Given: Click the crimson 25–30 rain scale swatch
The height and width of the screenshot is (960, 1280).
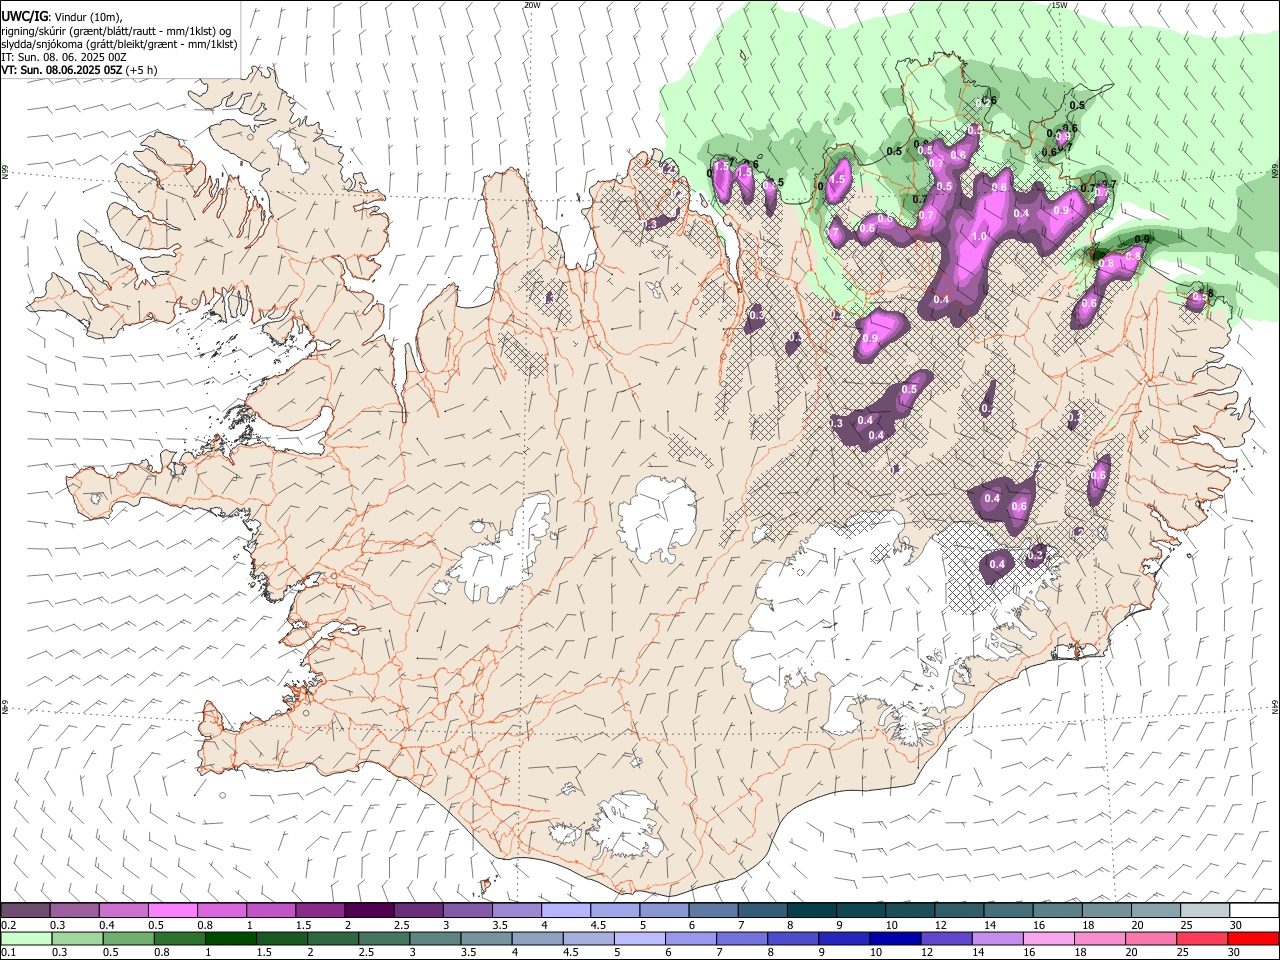Looking at the screenshot, I should (1205, 939).
